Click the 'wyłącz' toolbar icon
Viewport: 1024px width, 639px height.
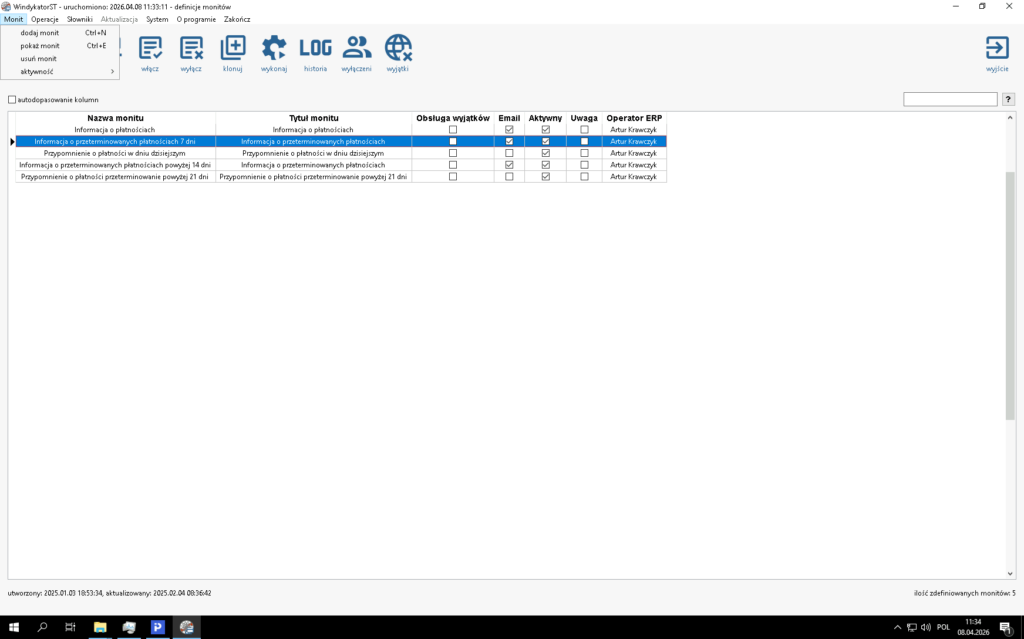[x=191, y=48]
